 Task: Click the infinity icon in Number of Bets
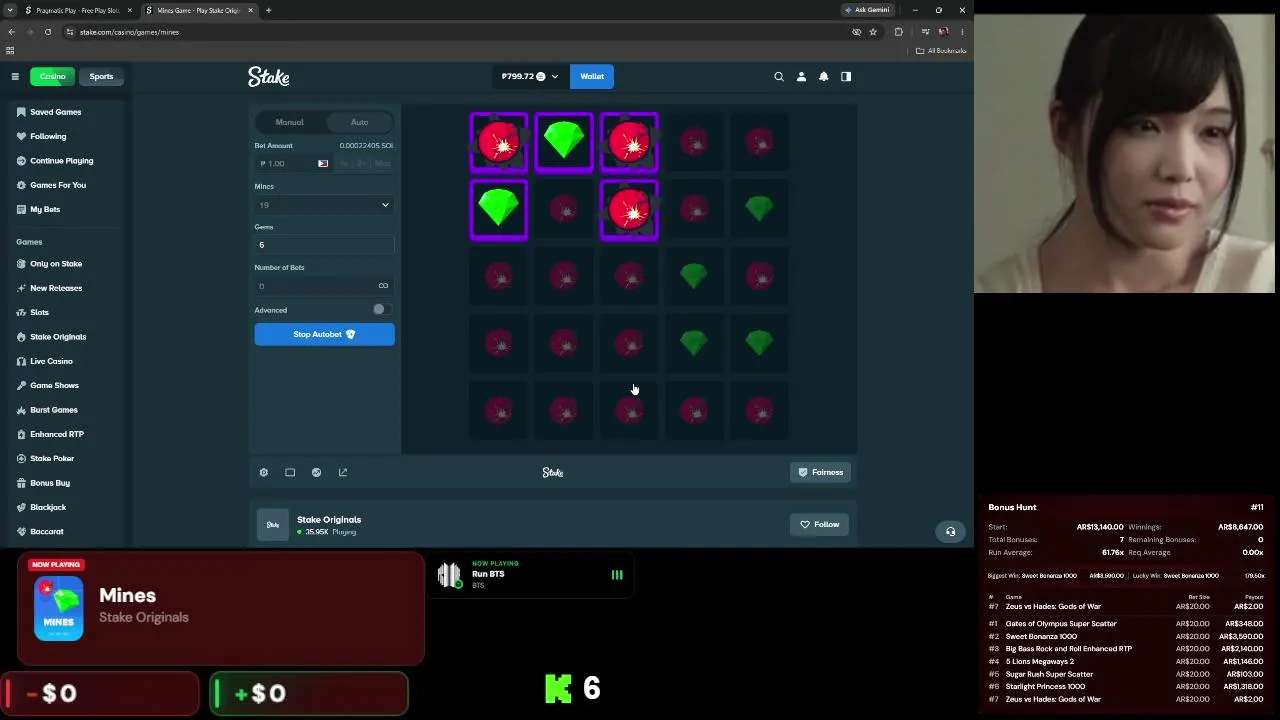pos(383,286)
